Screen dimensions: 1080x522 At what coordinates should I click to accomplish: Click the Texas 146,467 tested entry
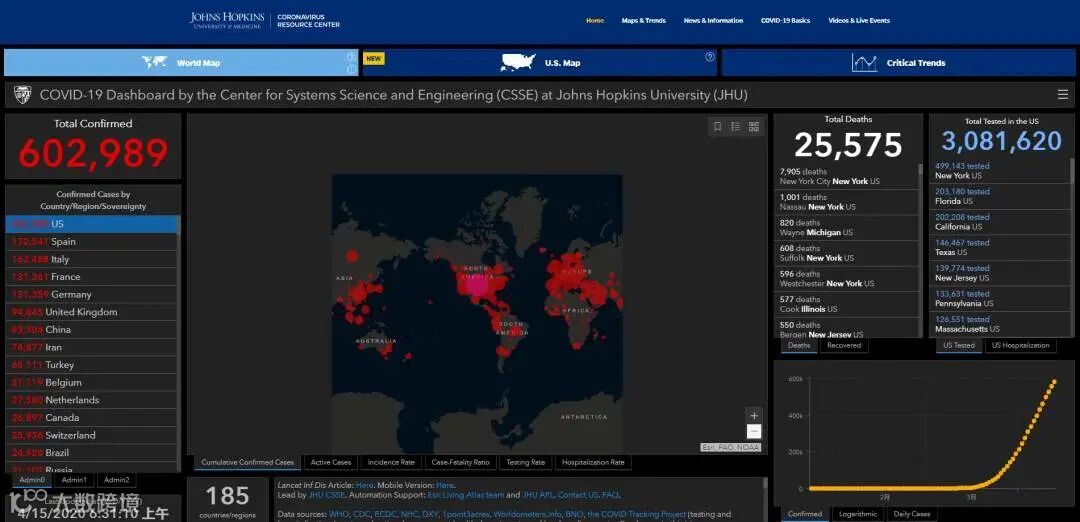(1000, 247)
